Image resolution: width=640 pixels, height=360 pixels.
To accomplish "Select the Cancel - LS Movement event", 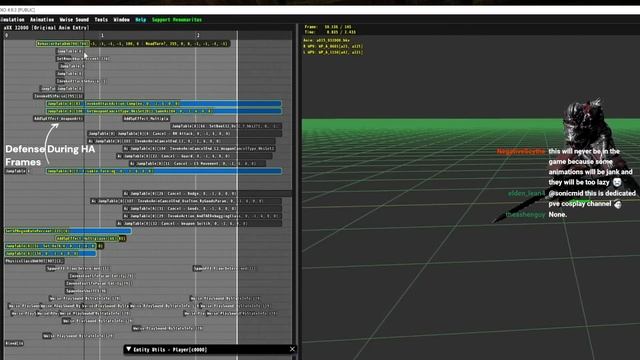I will click(198, 164).
